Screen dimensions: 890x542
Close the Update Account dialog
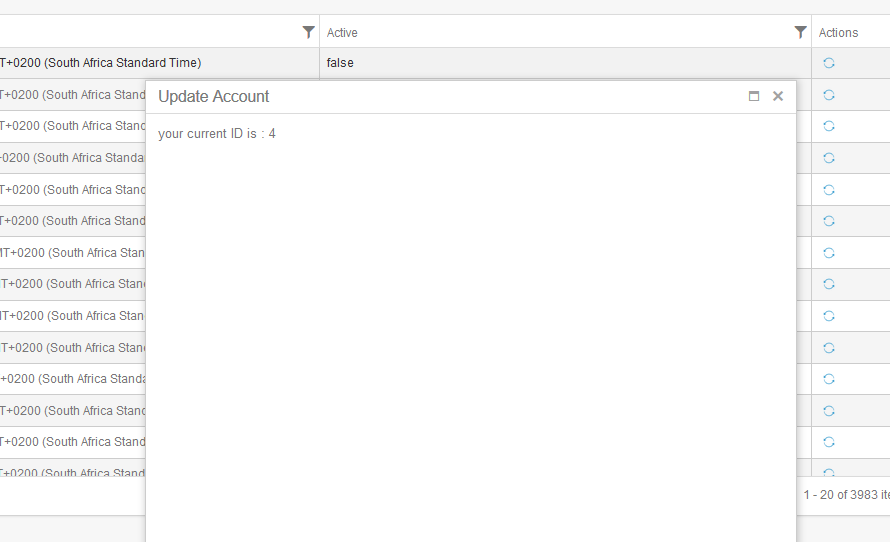[778, 96]
